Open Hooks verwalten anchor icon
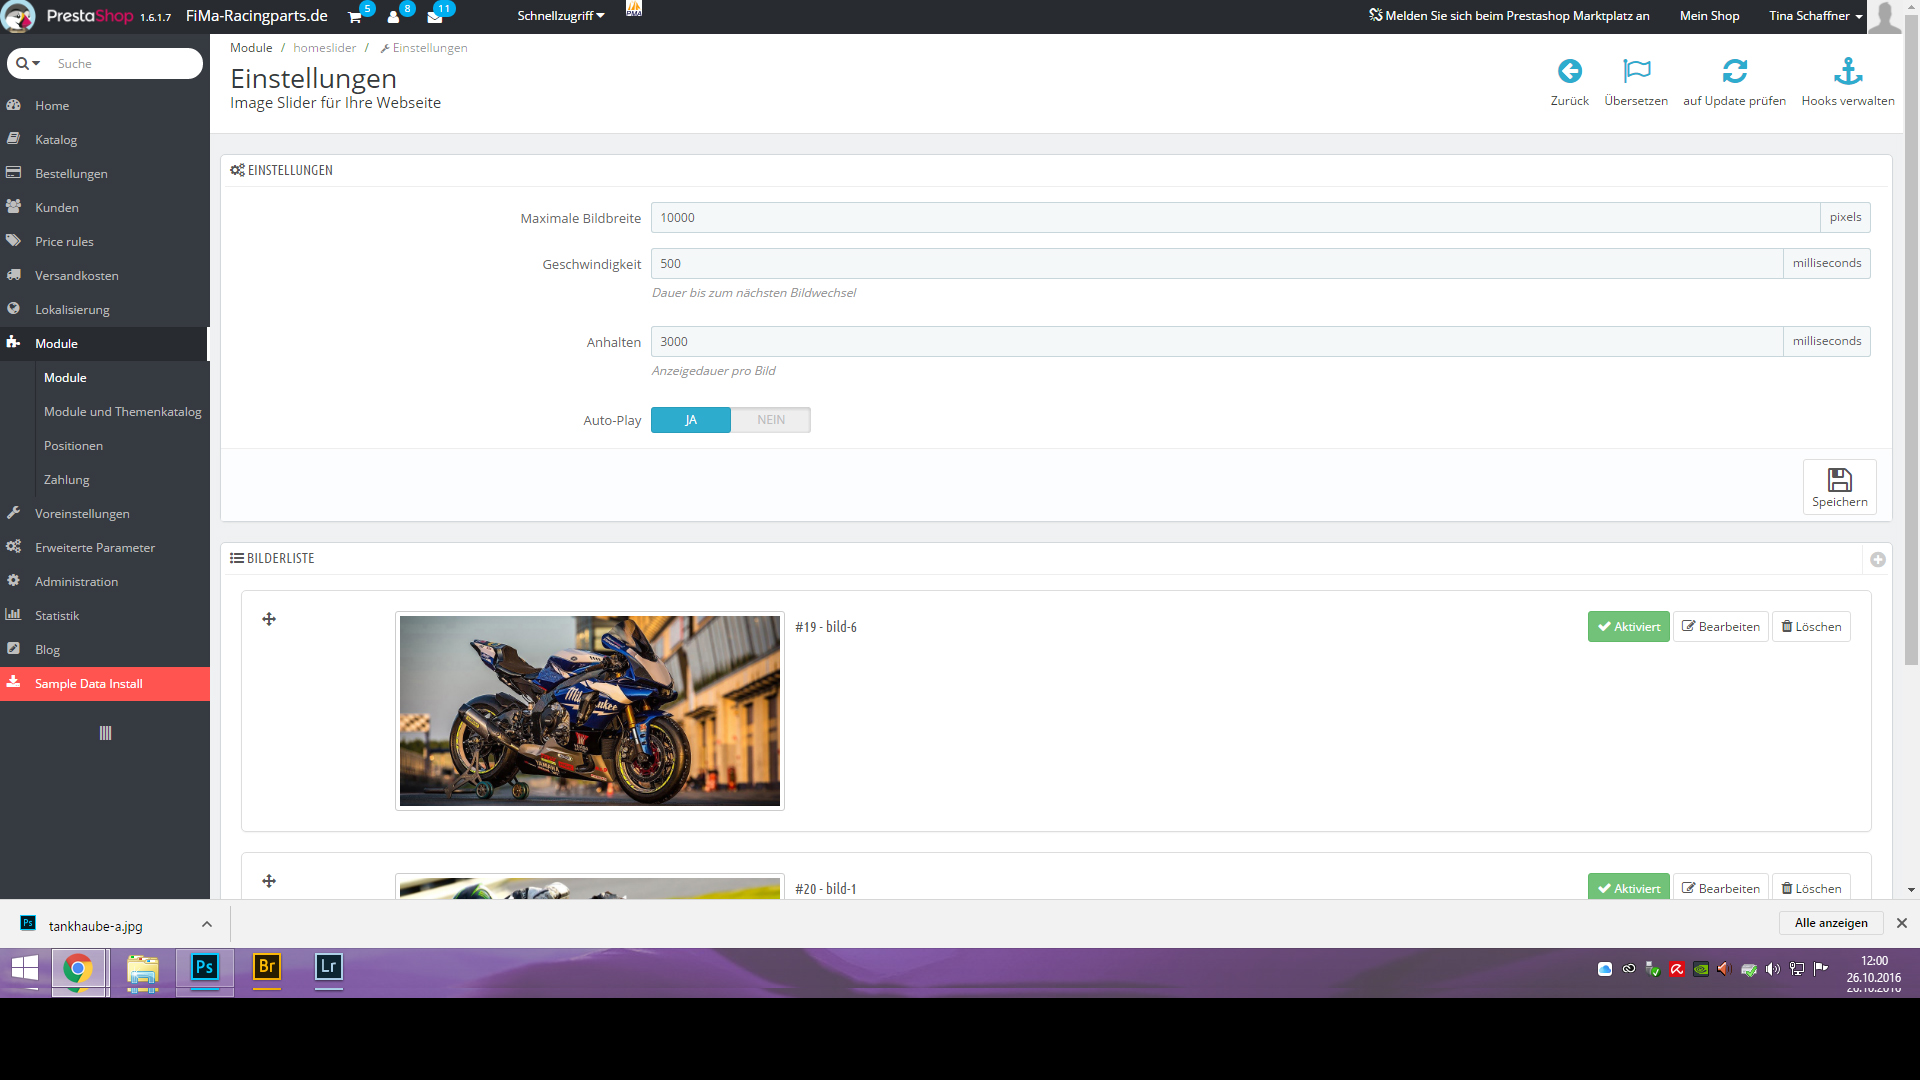This screenshot has width=1920, height=1080. coord(1847,72)
